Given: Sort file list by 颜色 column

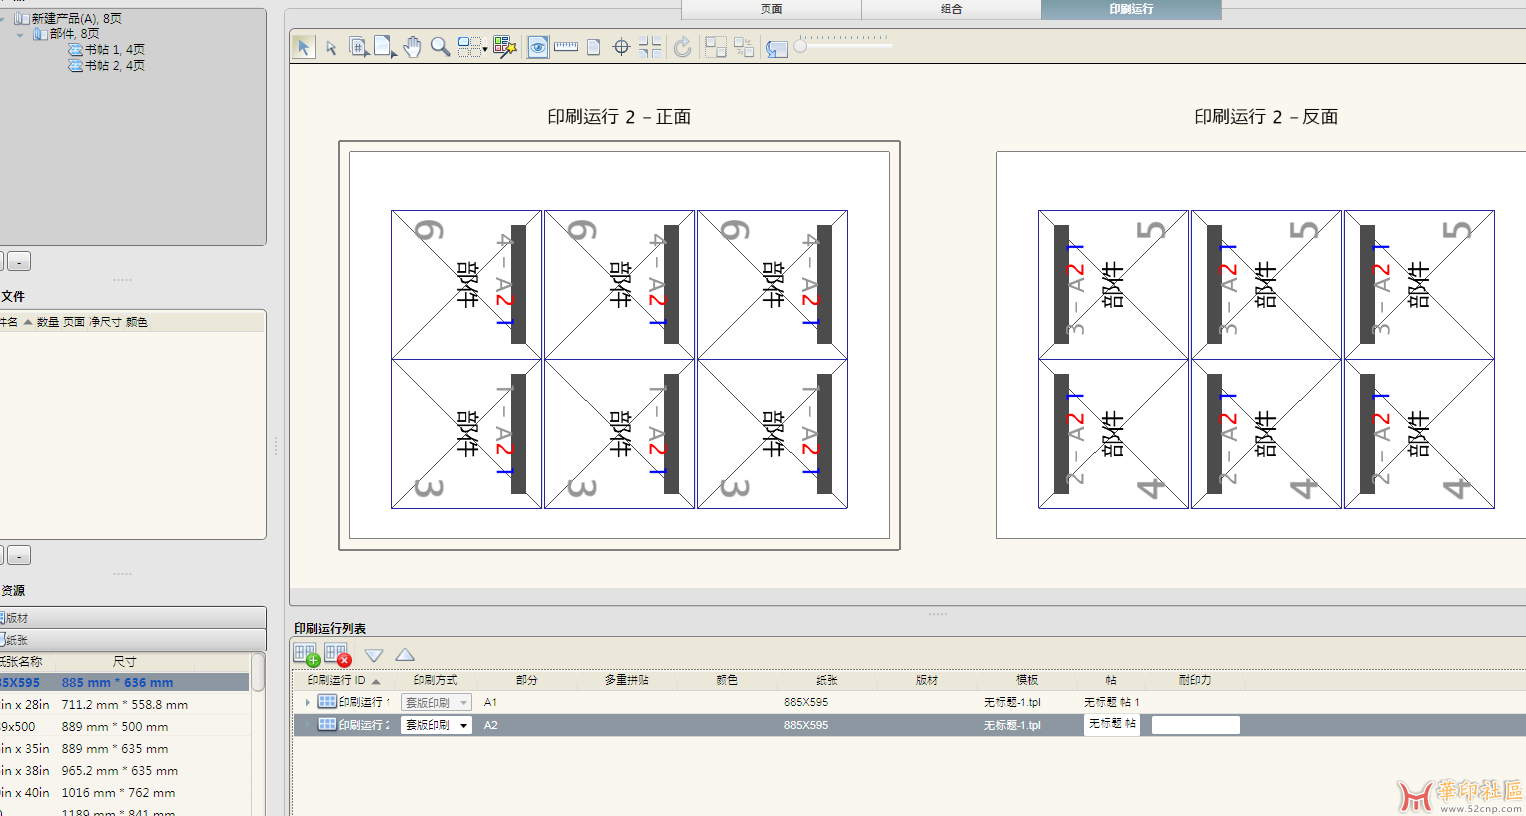Looking at the screenshot, I should click(137, 322).
